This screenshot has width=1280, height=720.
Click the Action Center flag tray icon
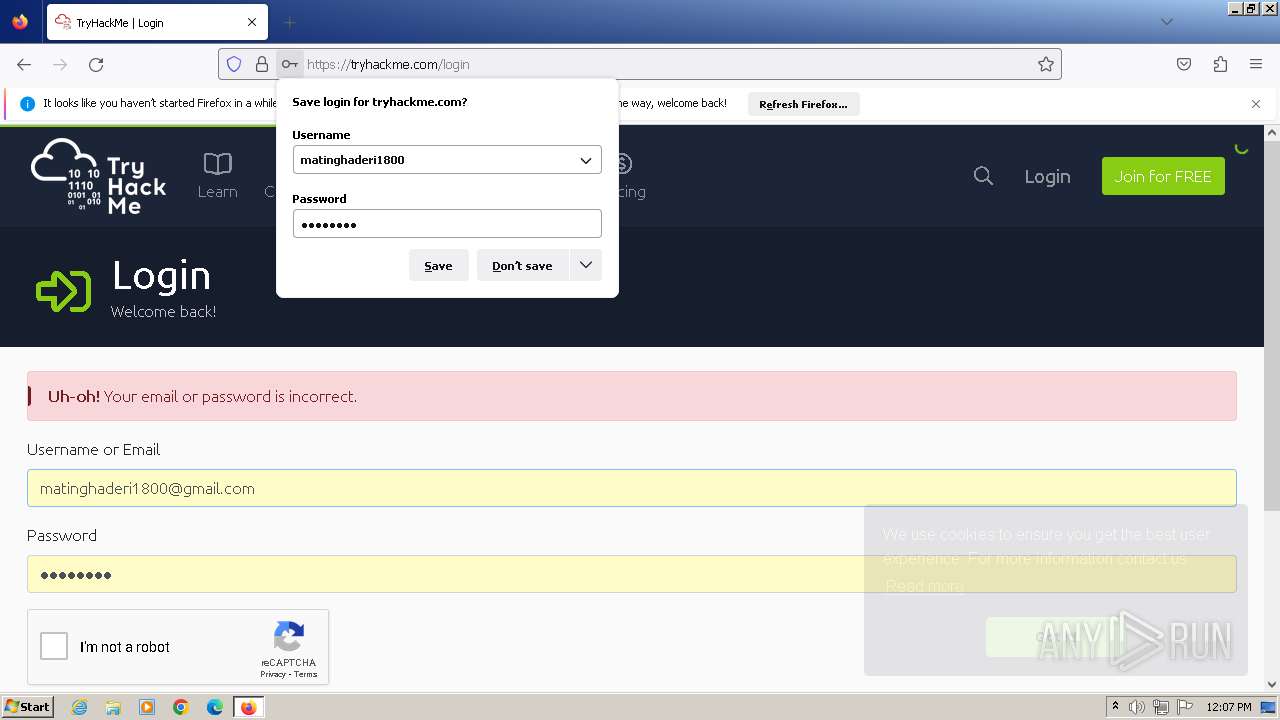(1184, 707)
